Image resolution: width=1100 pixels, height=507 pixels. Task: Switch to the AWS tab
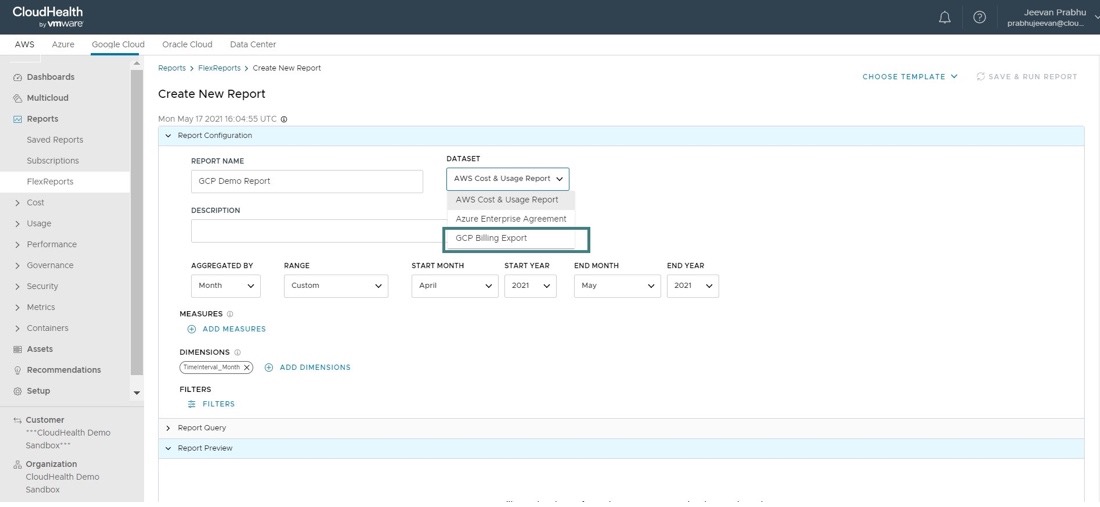click(x=24, y=44)
